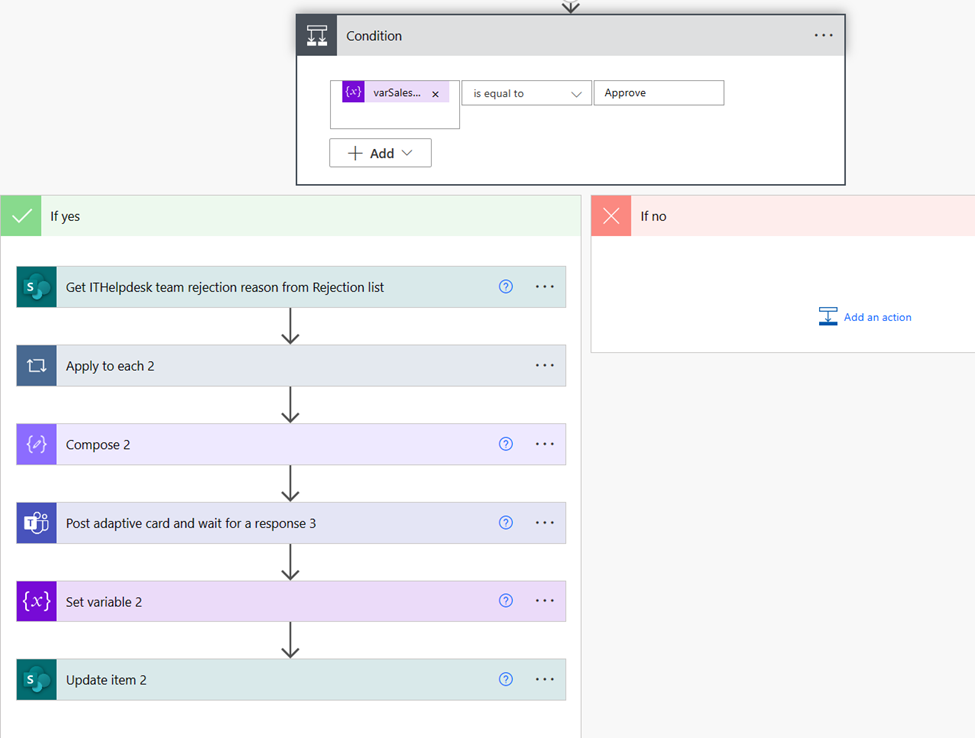Click the Teams icon on Post adaptive card

37,523
